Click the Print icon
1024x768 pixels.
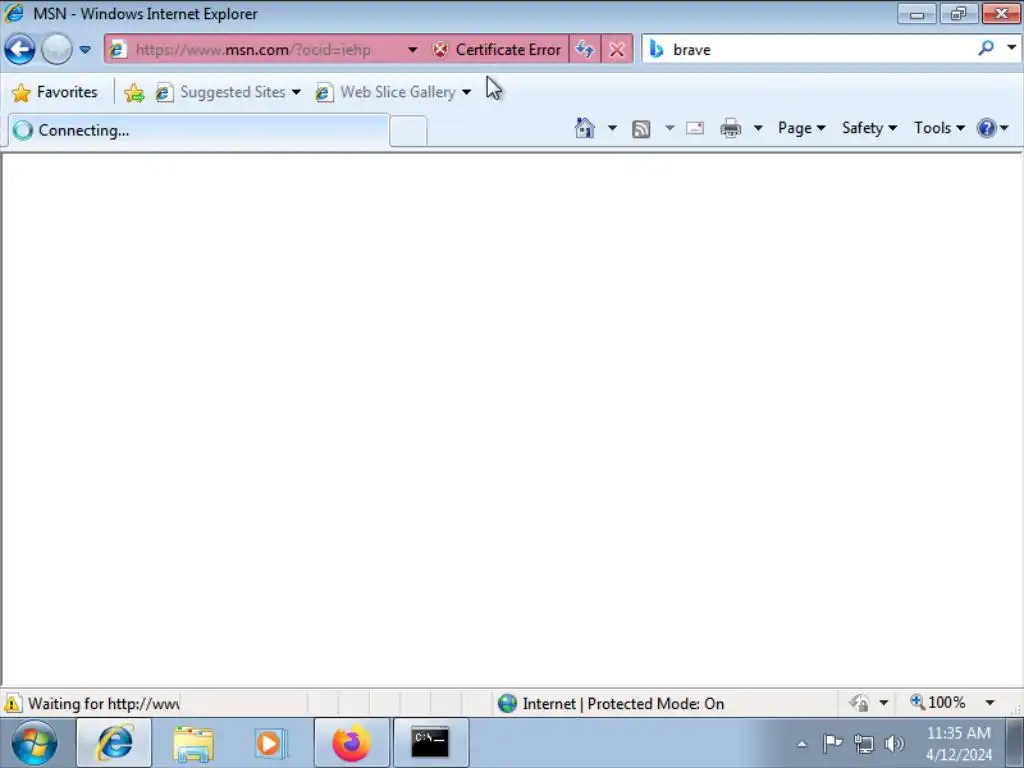(x=730, y=128)
